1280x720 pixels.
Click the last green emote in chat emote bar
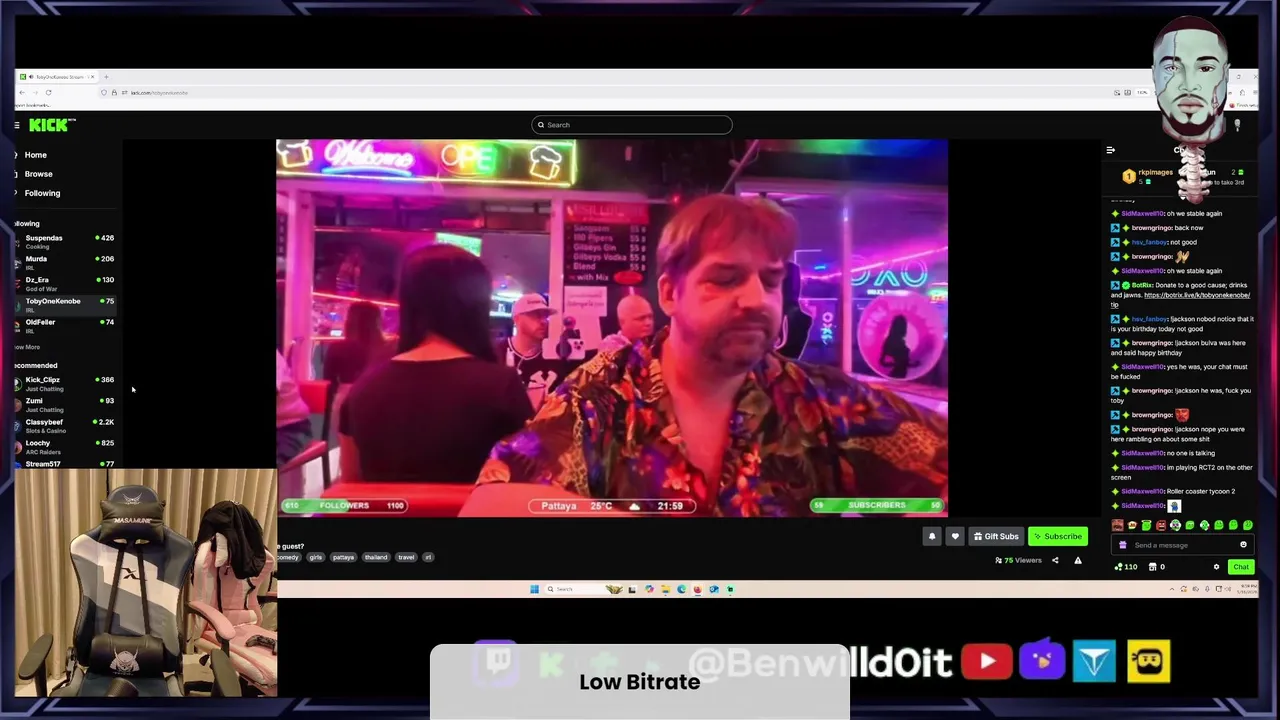1247,525
